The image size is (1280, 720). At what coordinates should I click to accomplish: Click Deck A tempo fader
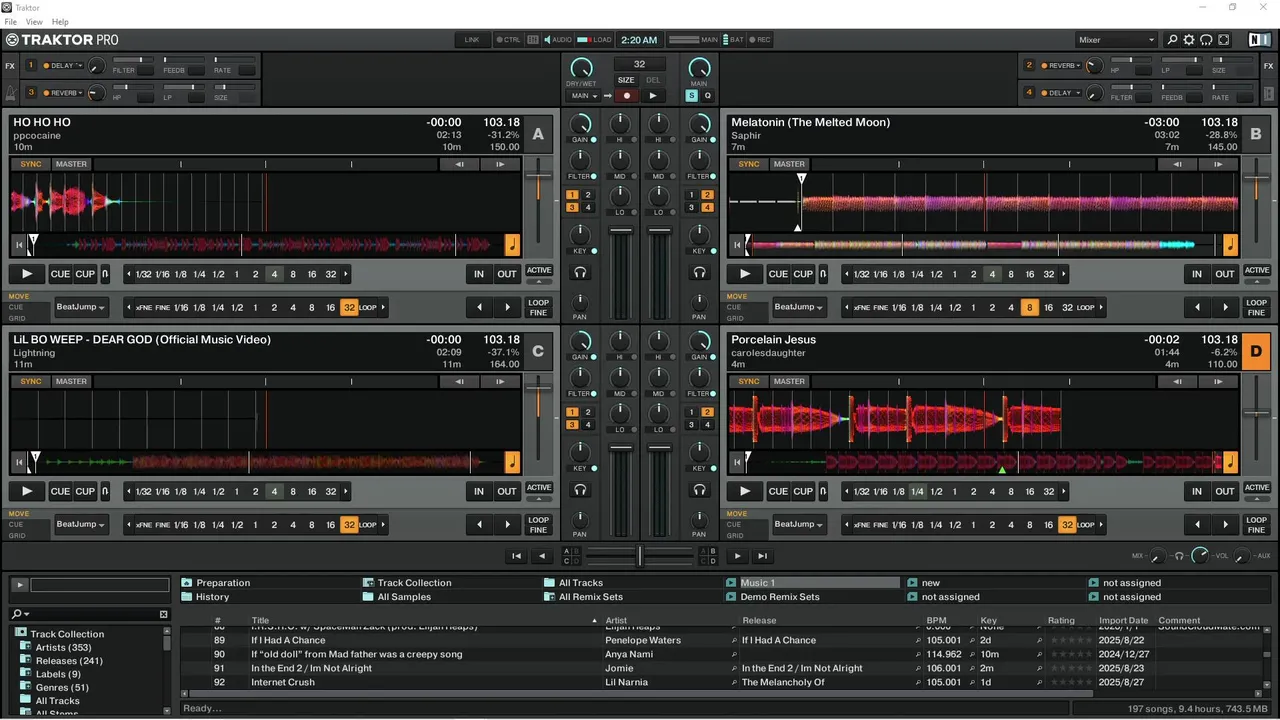(539, 177)
